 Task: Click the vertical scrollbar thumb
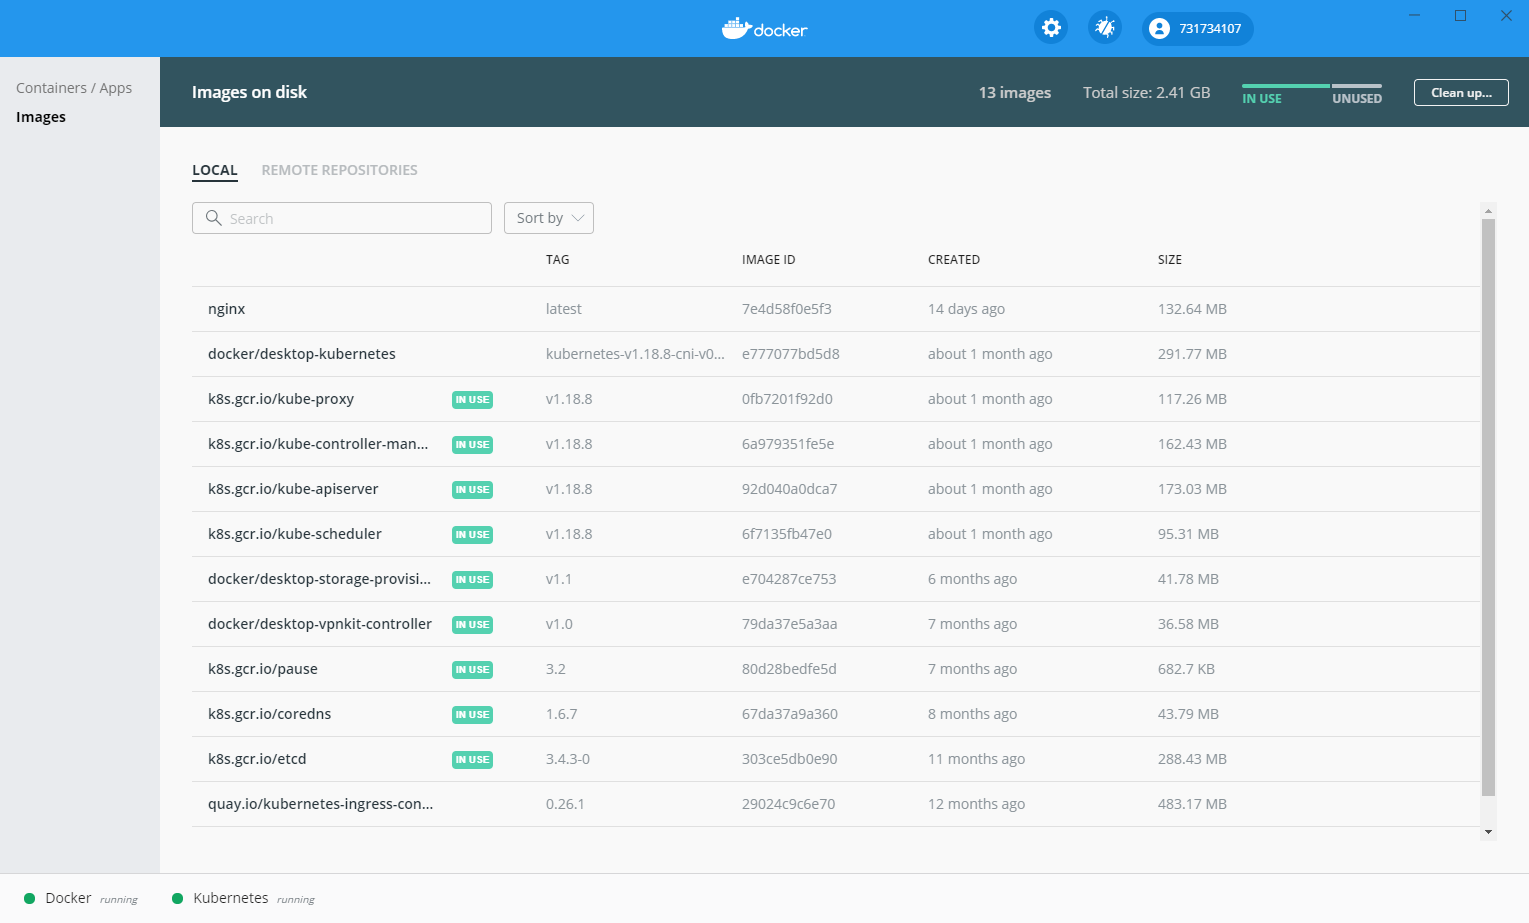coord(1488,508)
